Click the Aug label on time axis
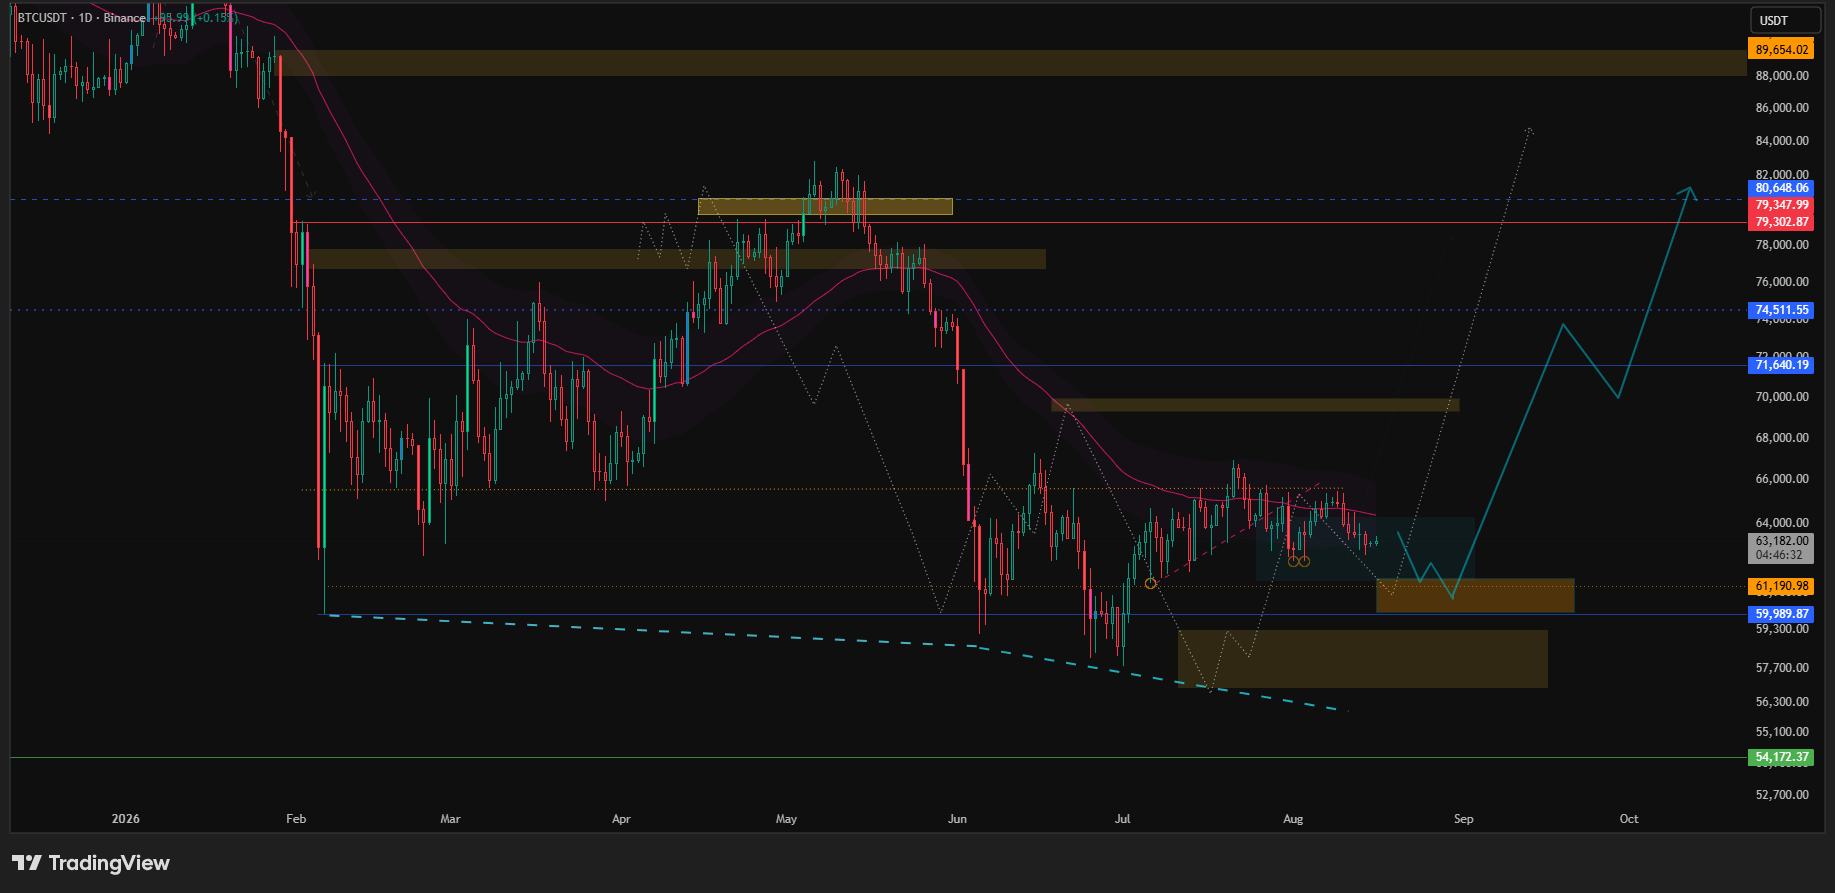Image resolution: width=1835 pixels, height=893 pixels. pyautogui.click(x=1293, y=819)
